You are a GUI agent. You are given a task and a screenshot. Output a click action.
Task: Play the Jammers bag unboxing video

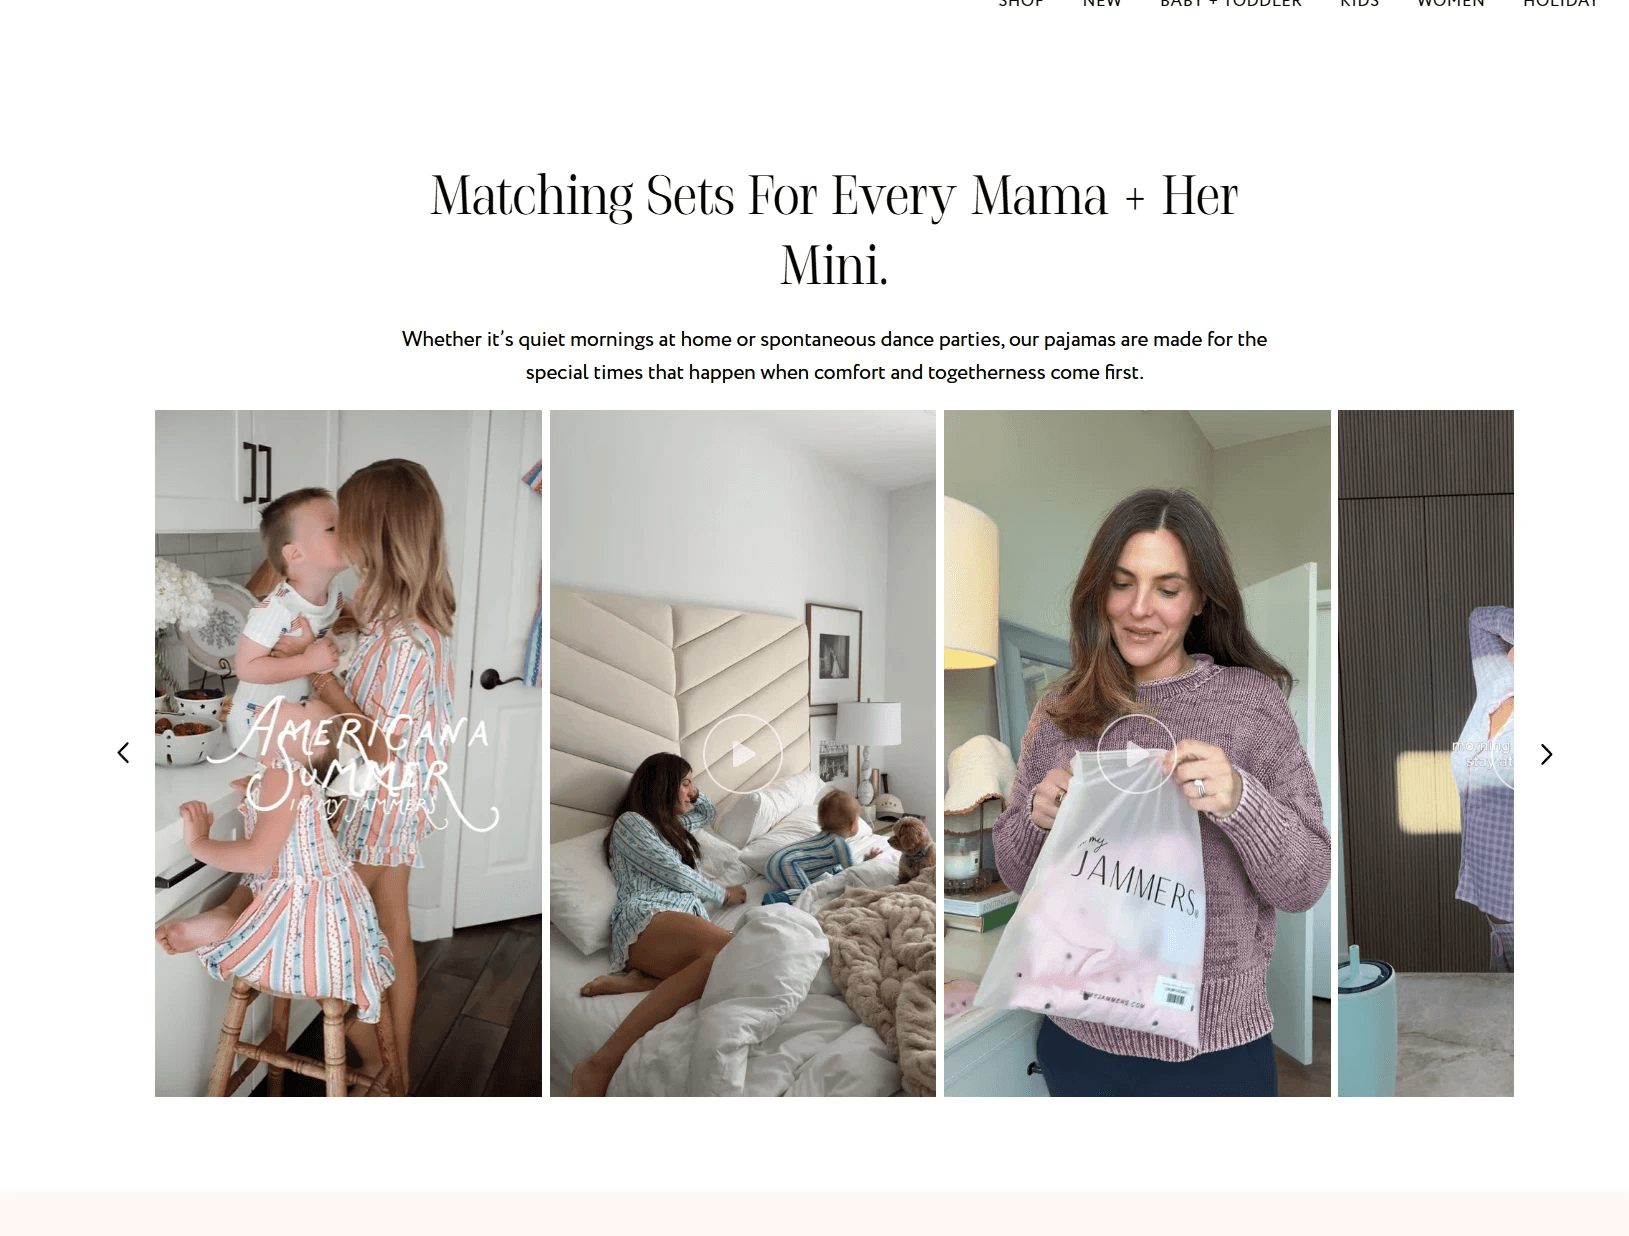[x=1137, y=754]
